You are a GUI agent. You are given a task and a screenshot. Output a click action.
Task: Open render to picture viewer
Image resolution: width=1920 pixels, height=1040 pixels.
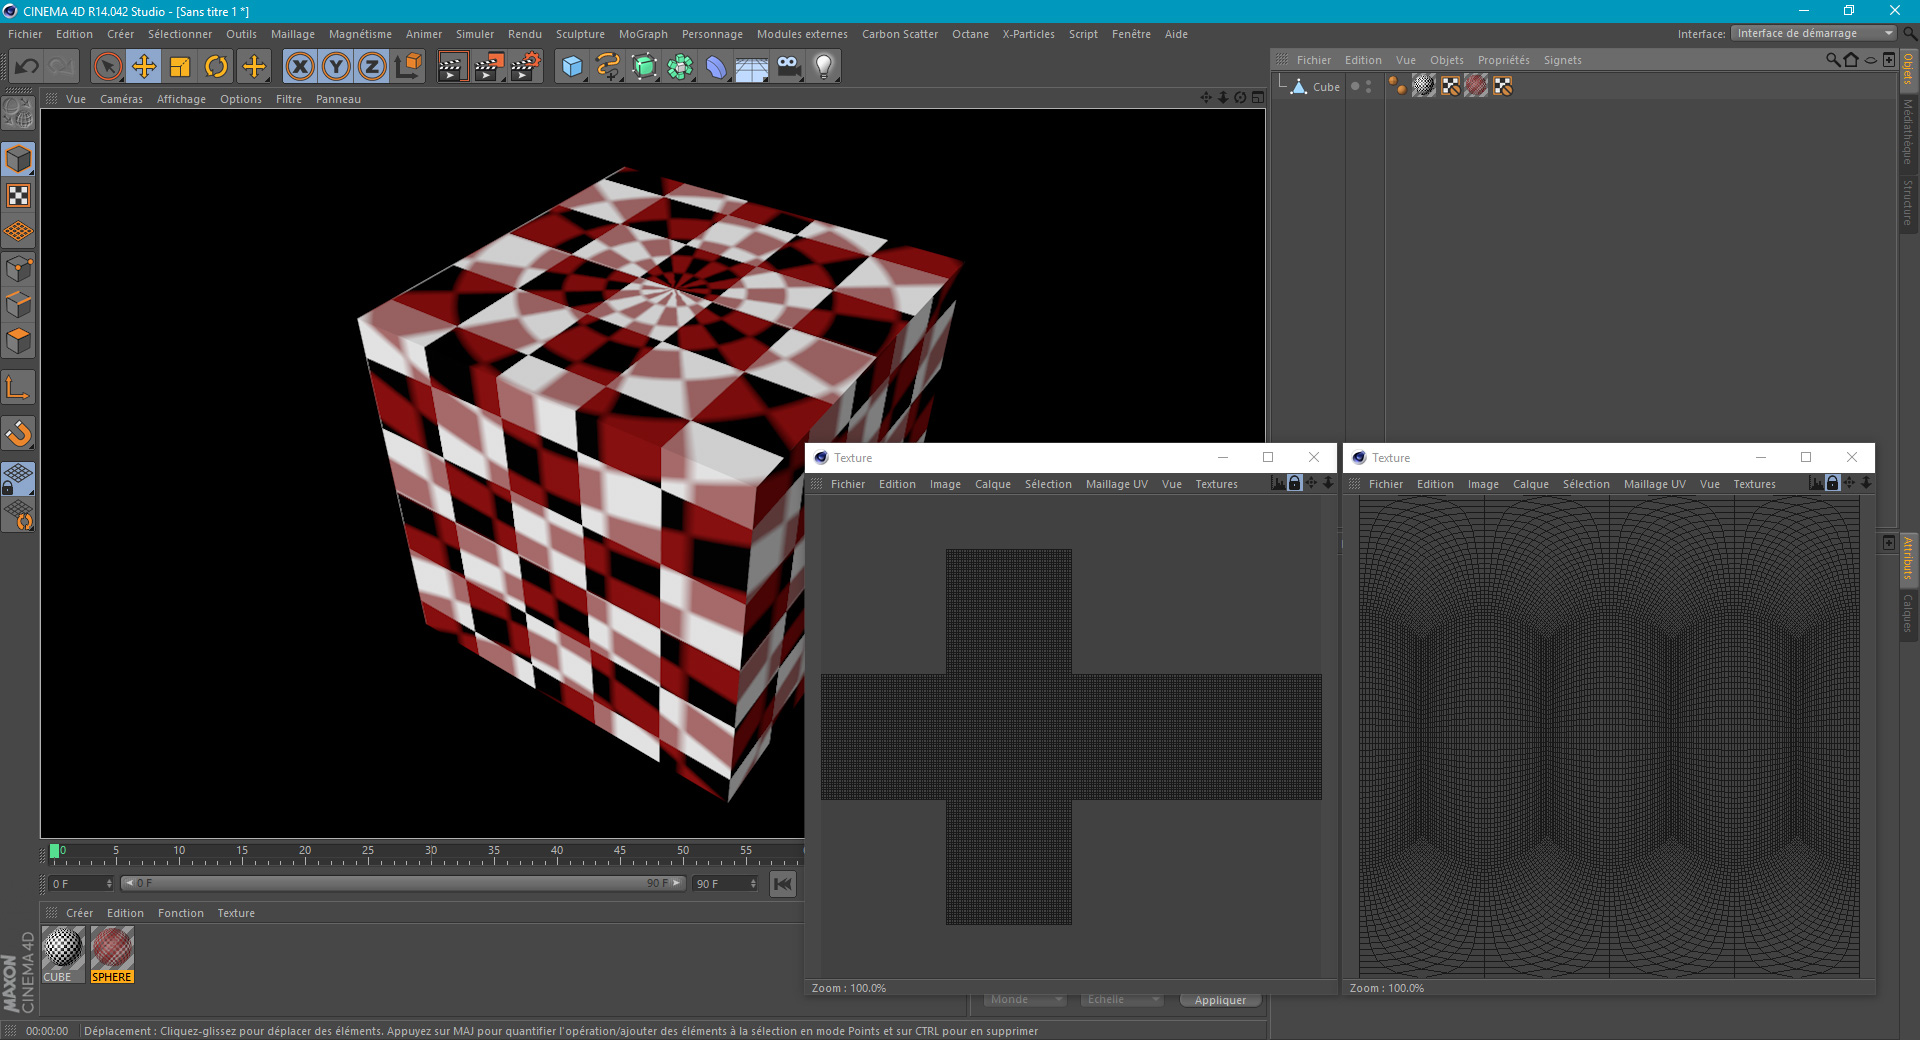tap(488, 67)
